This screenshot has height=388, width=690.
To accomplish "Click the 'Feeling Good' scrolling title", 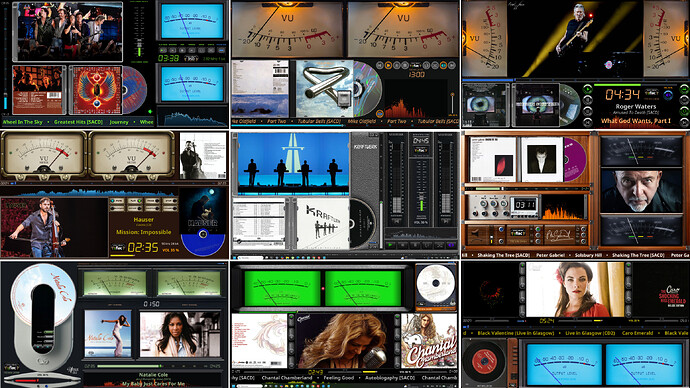I will [339, 378].
